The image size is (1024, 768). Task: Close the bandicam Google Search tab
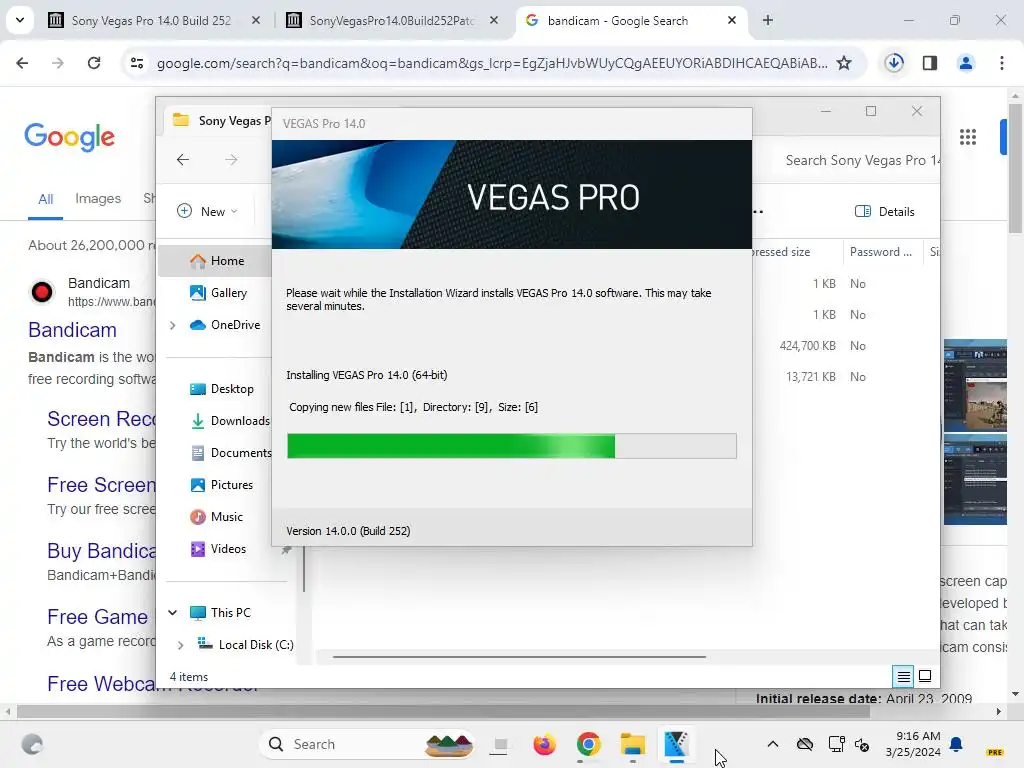pos(731,20)
